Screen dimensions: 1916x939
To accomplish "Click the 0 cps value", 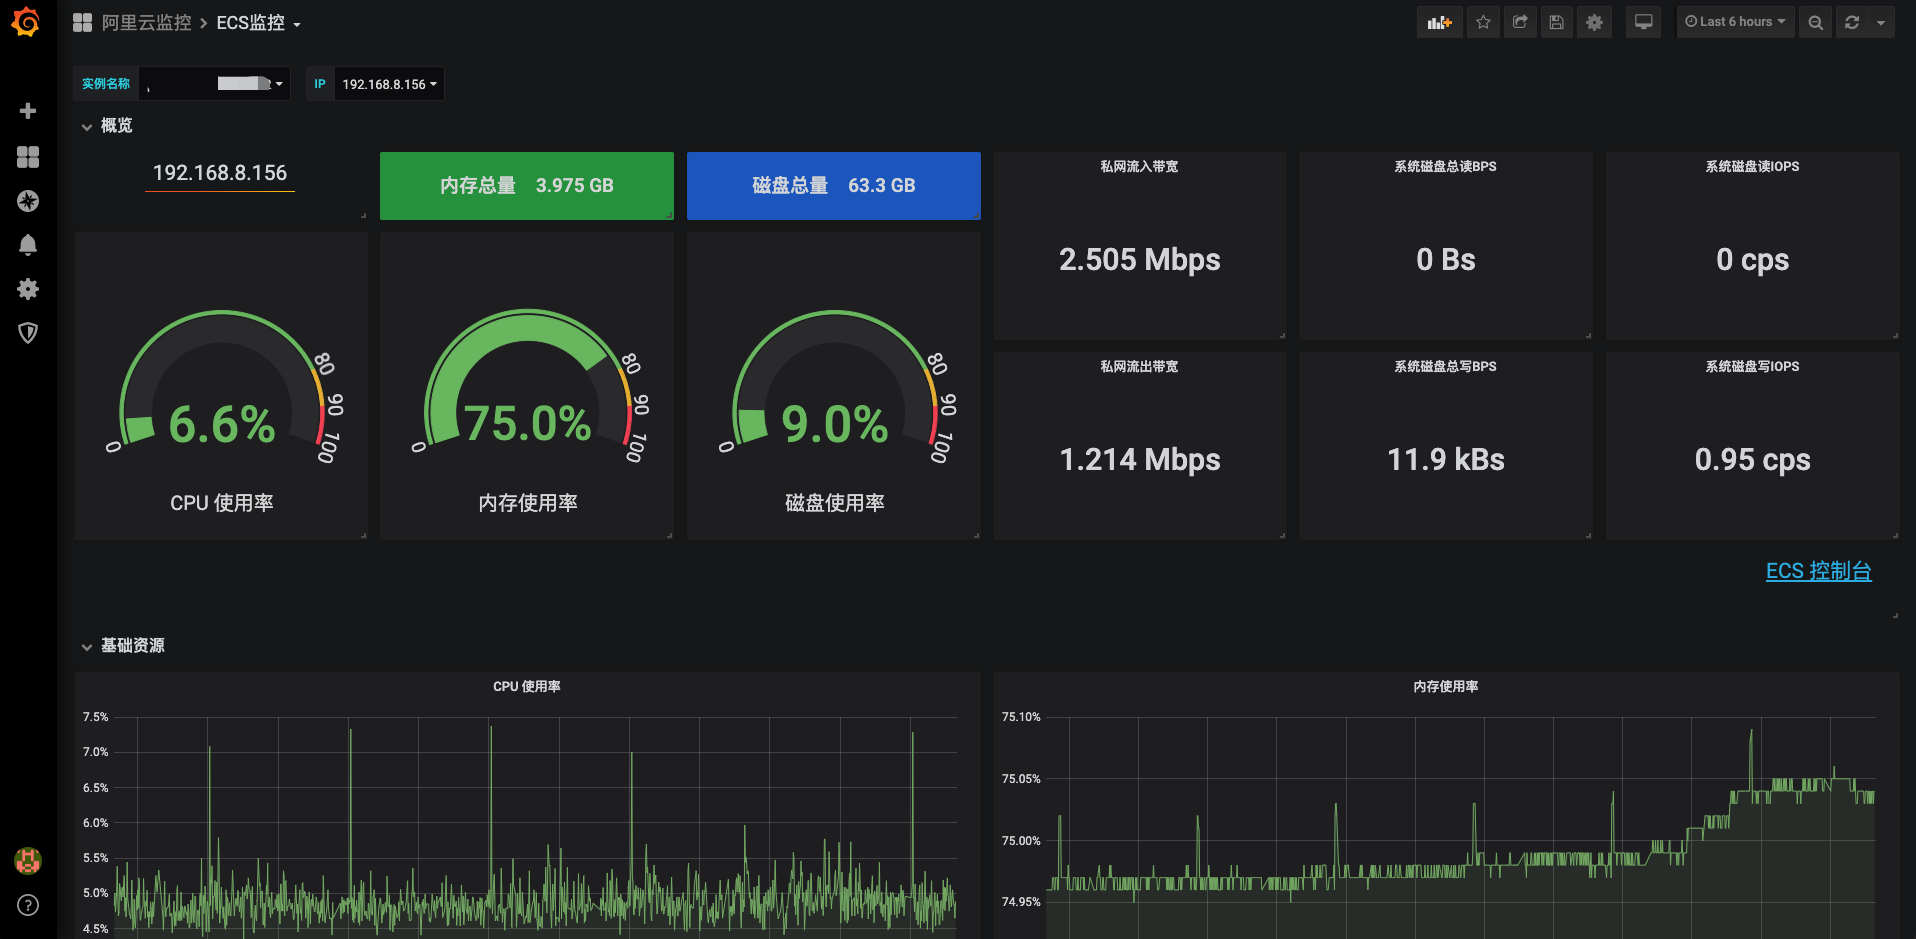I will point(1752,260).
